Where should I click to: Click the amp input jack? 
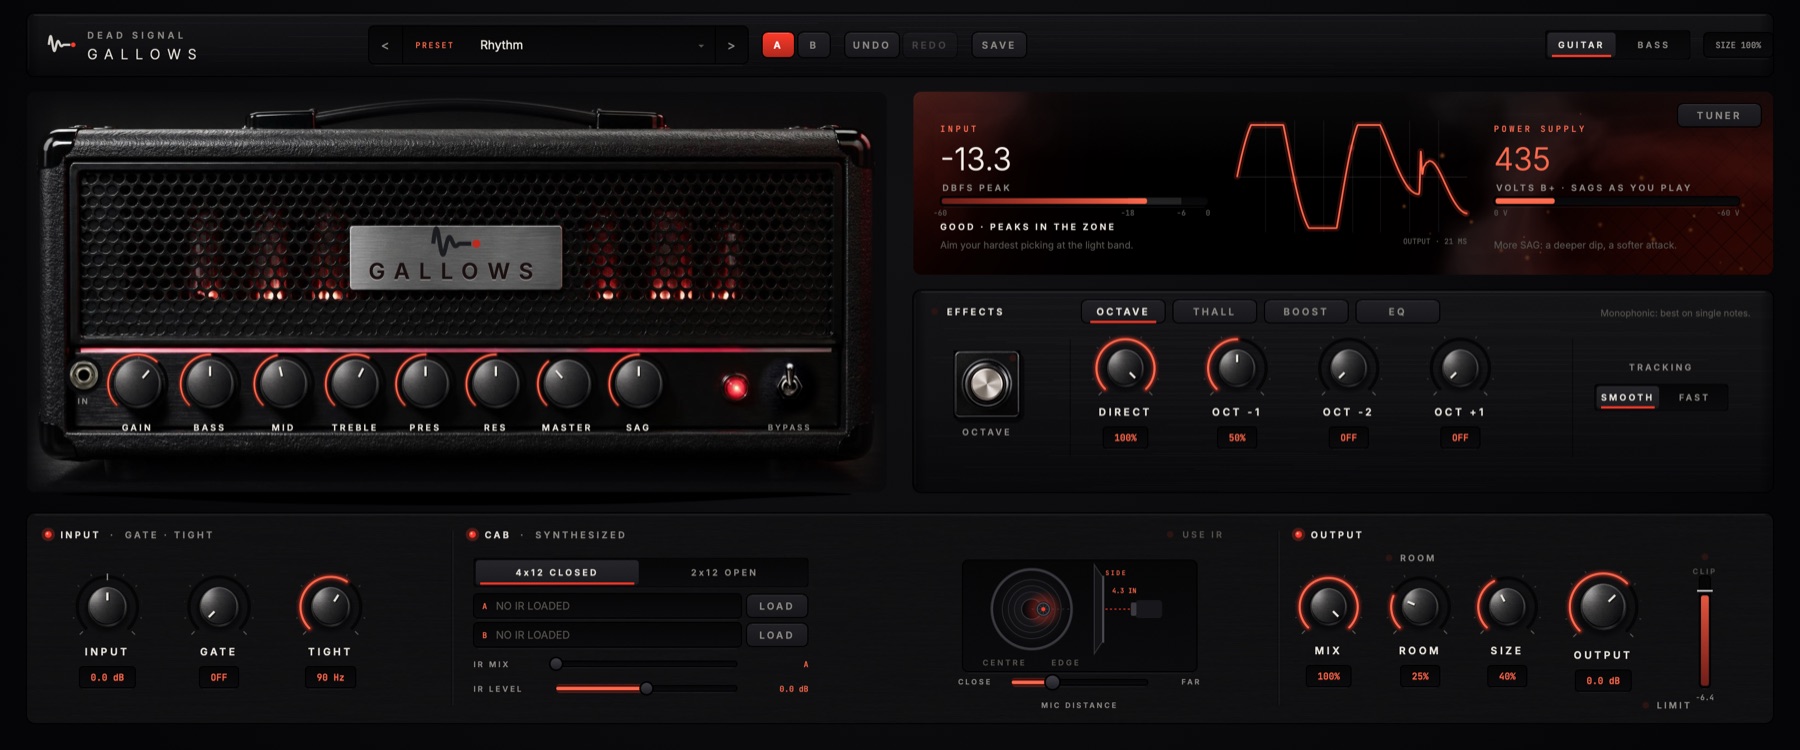pyautogui.click(x=84, y=375)
